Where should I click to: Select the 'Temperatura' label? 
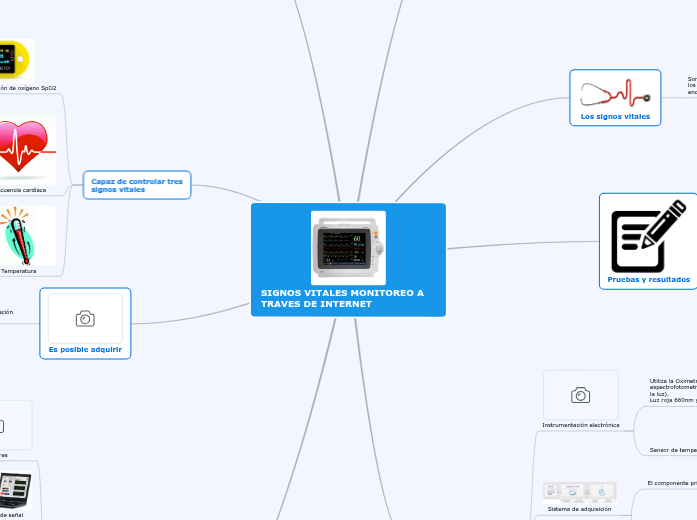(19, 271)
